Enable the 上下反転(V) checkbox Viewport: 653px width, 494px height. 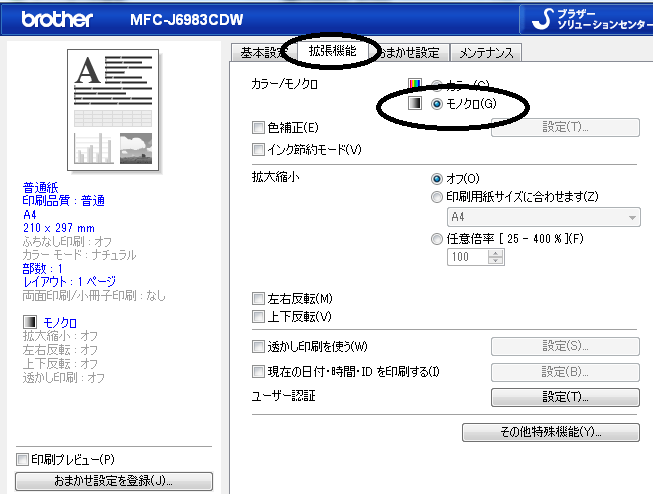258,317
